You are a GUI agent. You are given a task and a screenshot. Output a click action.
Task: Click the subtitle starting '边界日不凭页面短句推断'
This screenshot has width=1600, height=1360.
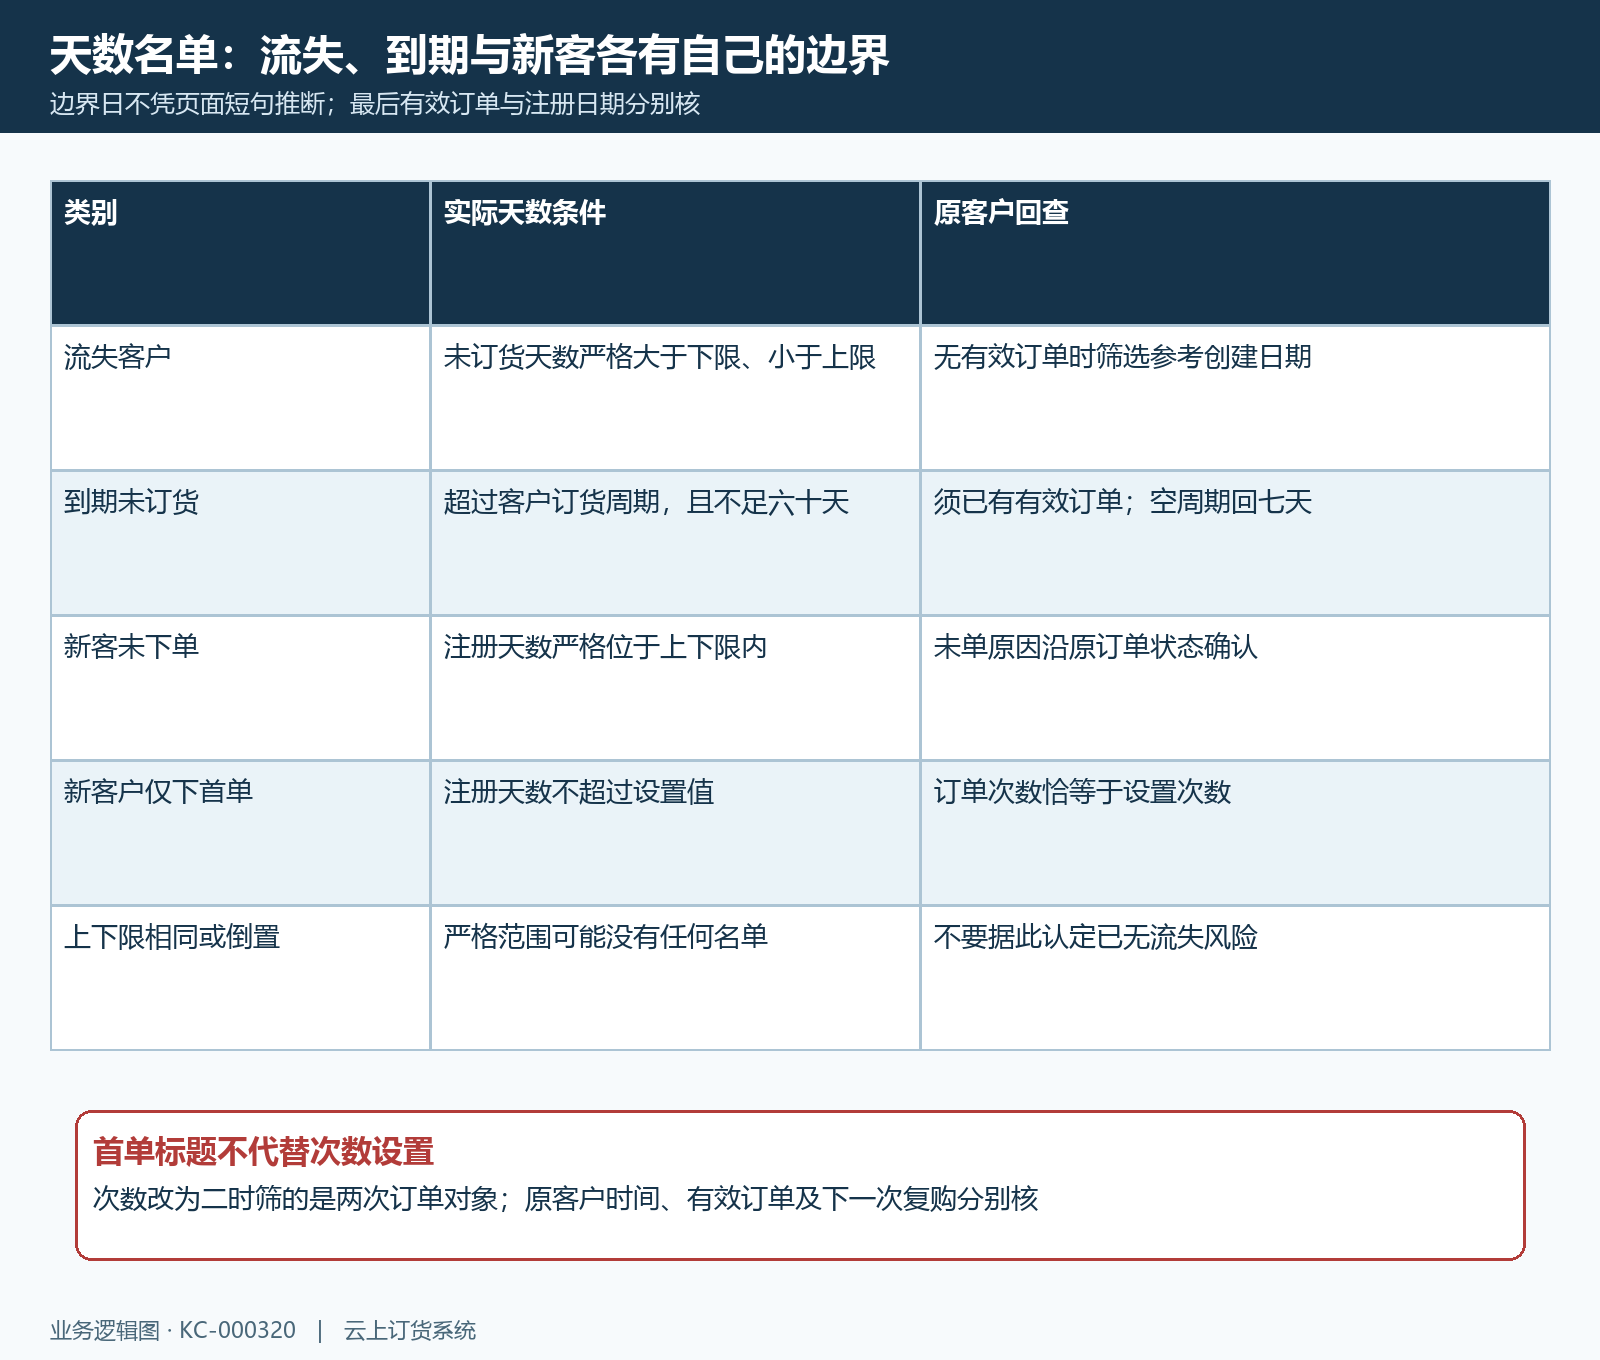tap(375, 104)
